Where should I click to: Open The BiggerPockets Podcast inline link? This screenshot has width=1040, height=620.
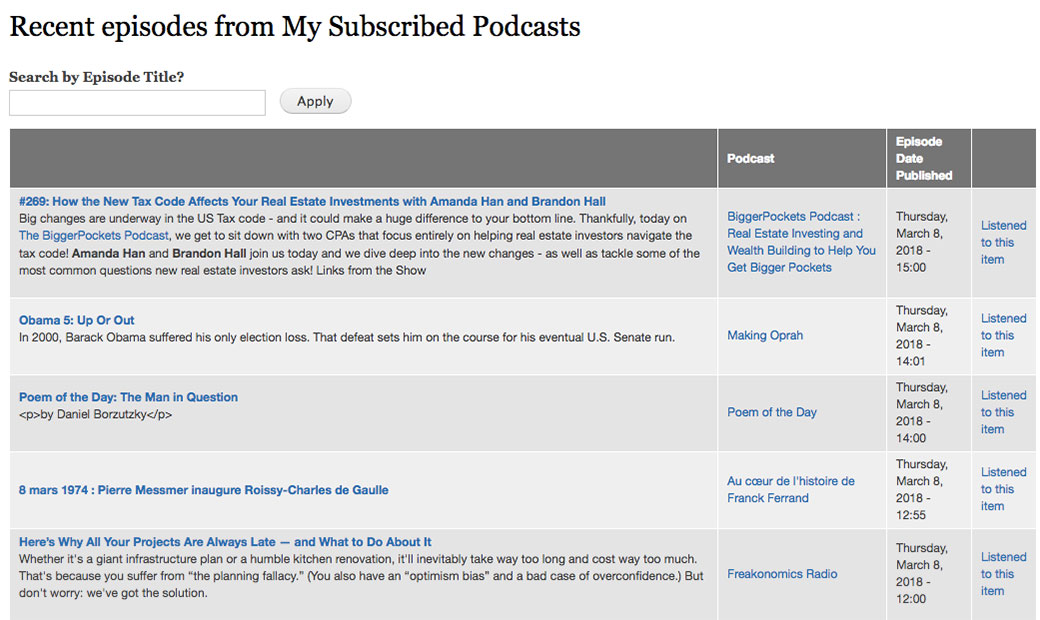(x=94, y=235)
